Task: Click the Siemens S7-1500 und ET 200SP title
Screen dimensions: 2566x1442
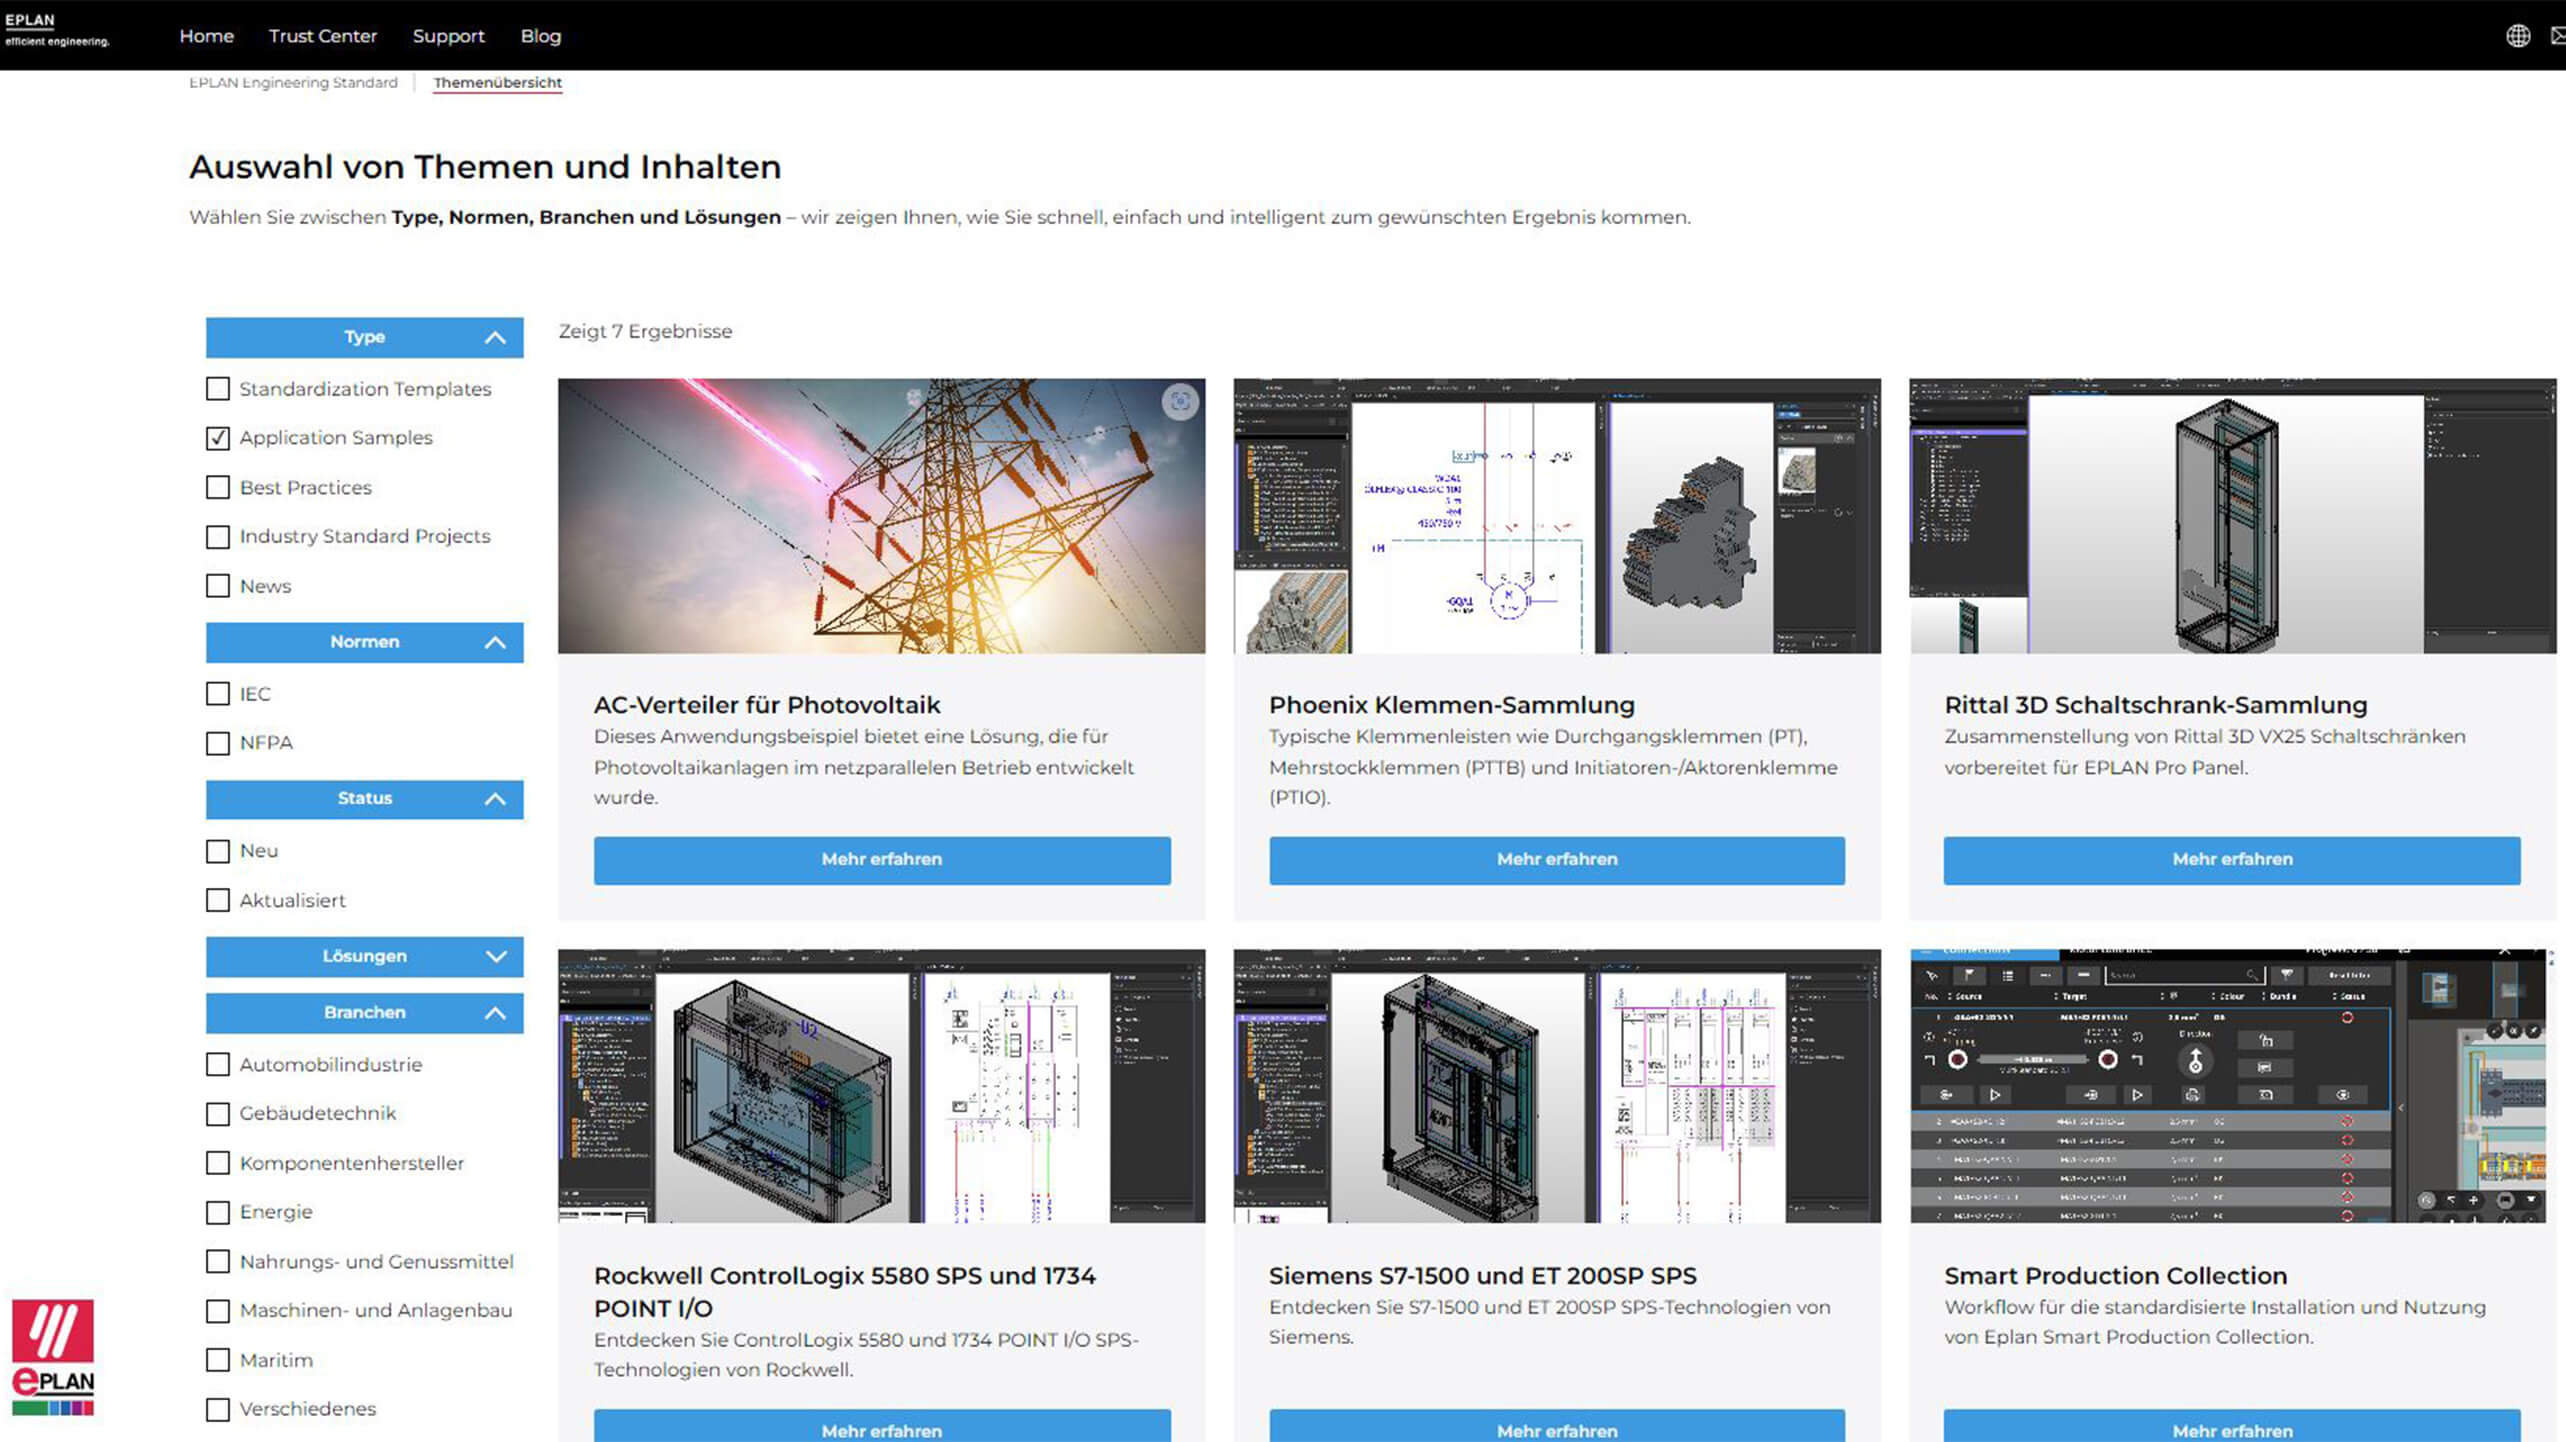Action: (1483, 1276)
